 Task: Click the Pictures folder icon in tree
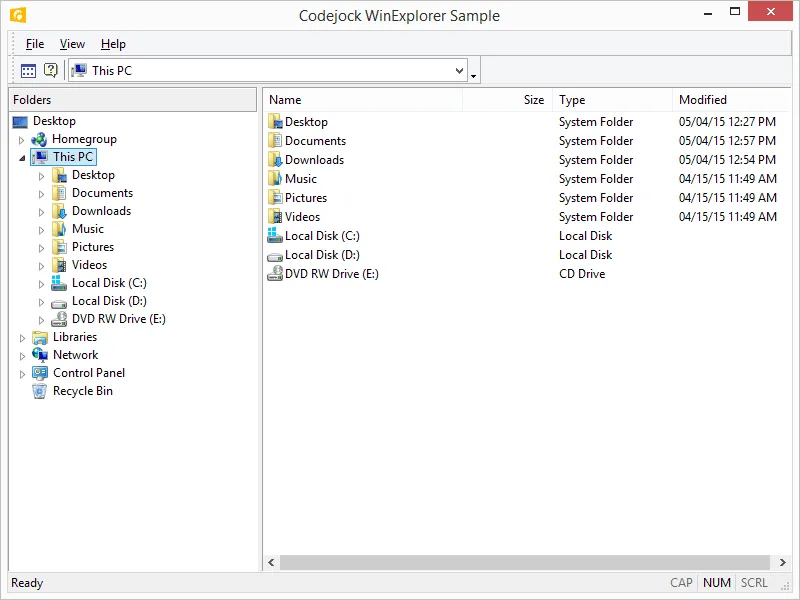[59, 247]
